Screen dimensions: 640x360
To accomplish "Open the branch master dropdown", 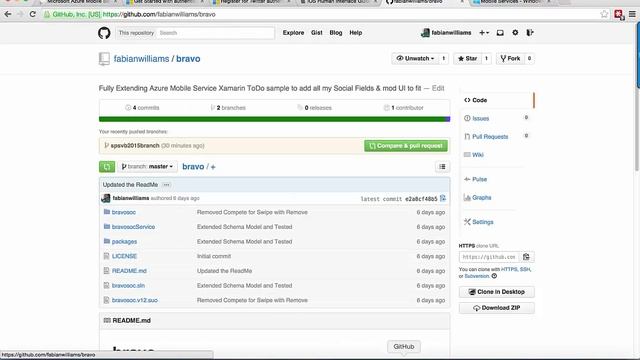I will pyautogui.click(x=147, y=167).
